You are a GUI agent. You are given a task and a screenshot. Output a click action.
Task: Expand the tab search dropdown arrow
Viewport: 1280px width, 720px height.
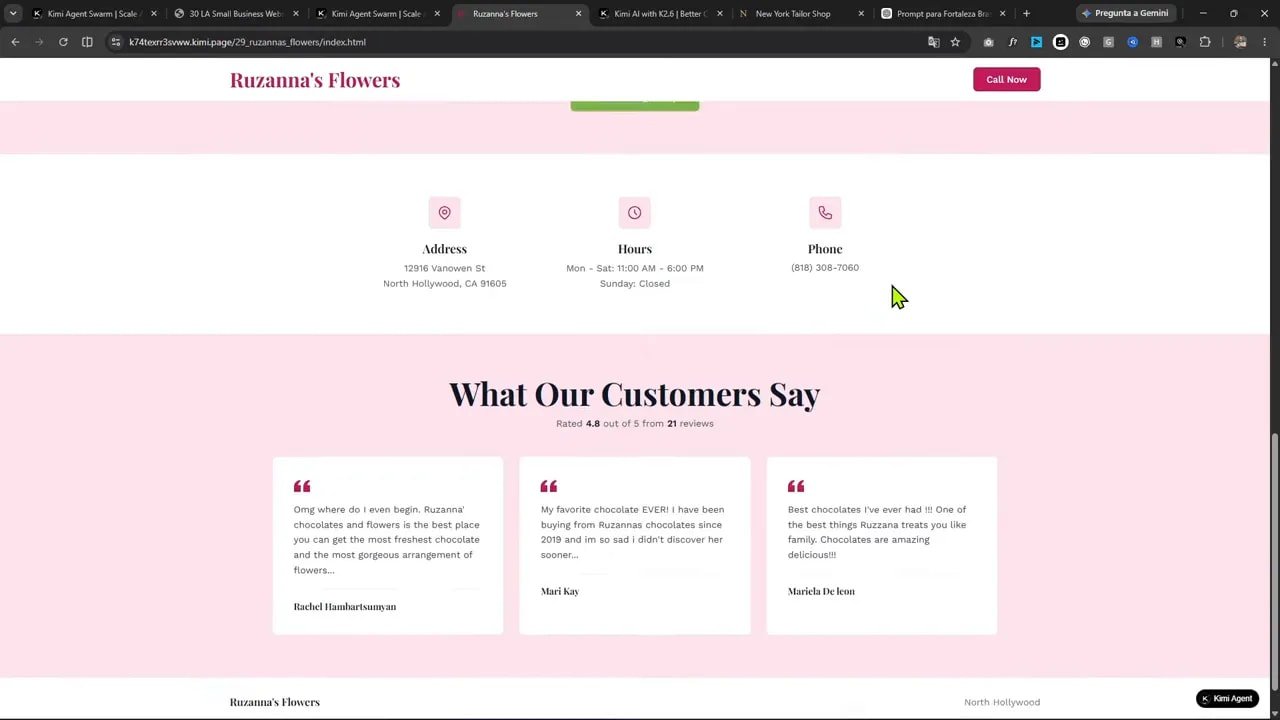(13, 13)
